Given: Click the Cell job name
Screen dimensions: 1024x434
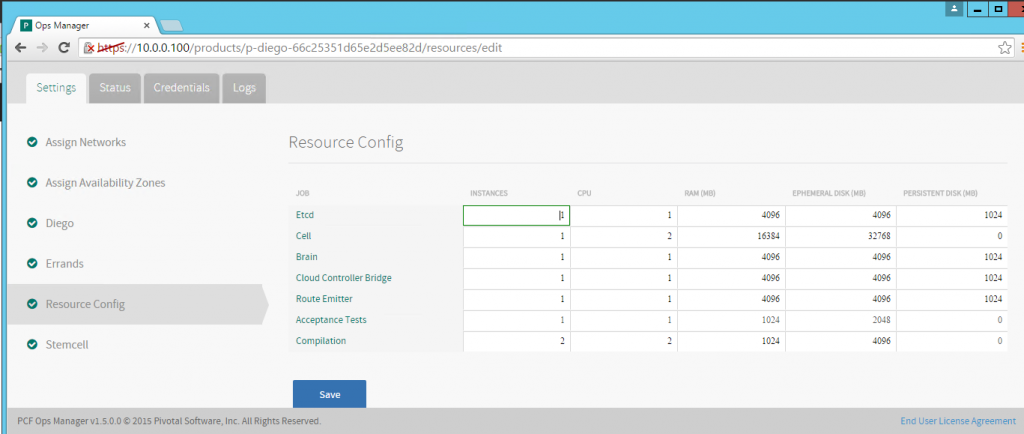Looking at the screenshot, I should 302,236.
